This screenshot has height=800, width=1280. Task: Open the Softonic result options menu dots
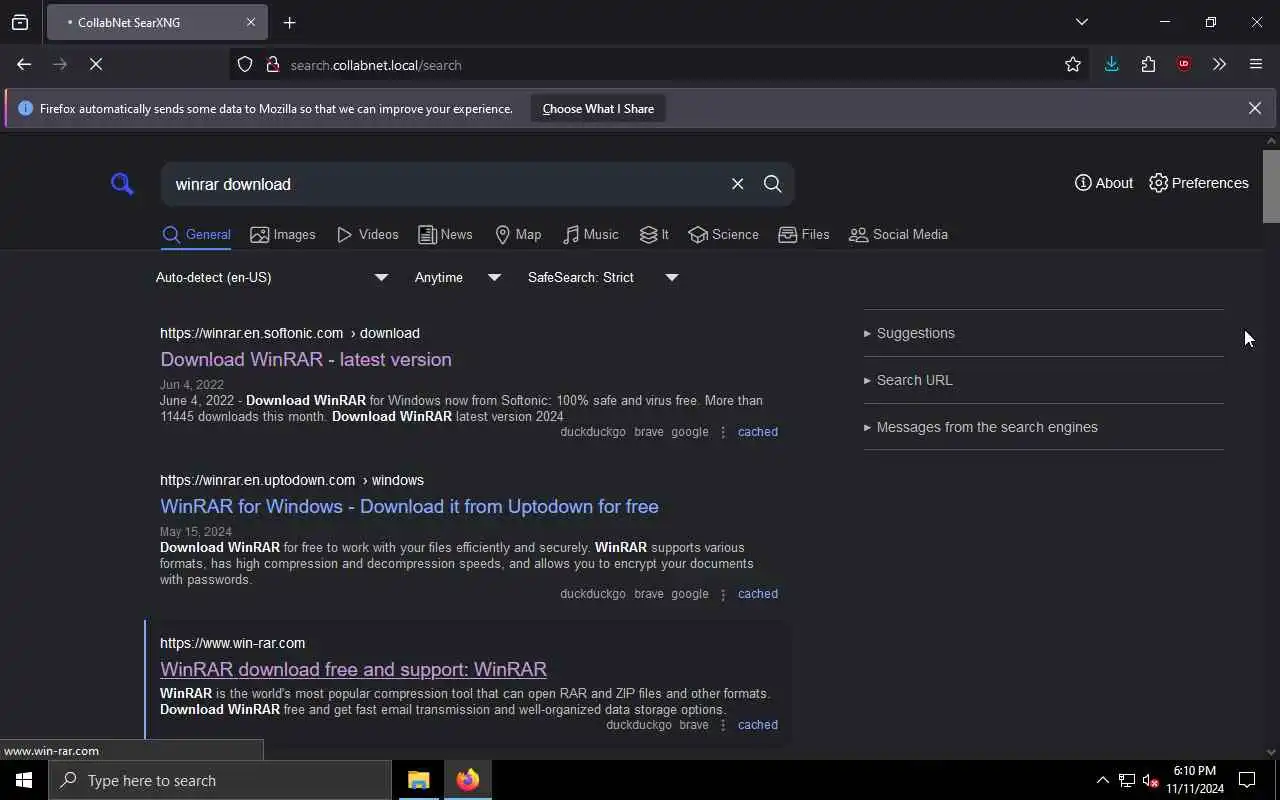pyautogui.click(x=723, y=432)
